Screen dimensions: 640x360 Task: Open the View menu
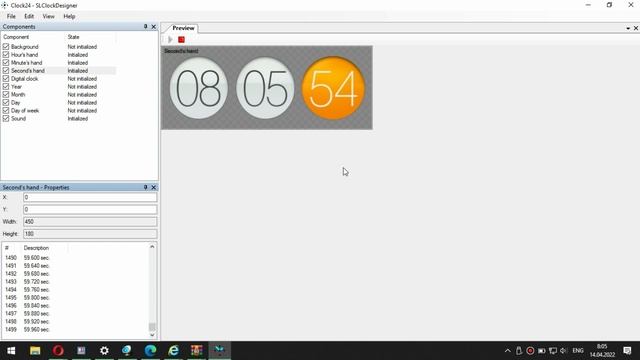tap(48, 16)
